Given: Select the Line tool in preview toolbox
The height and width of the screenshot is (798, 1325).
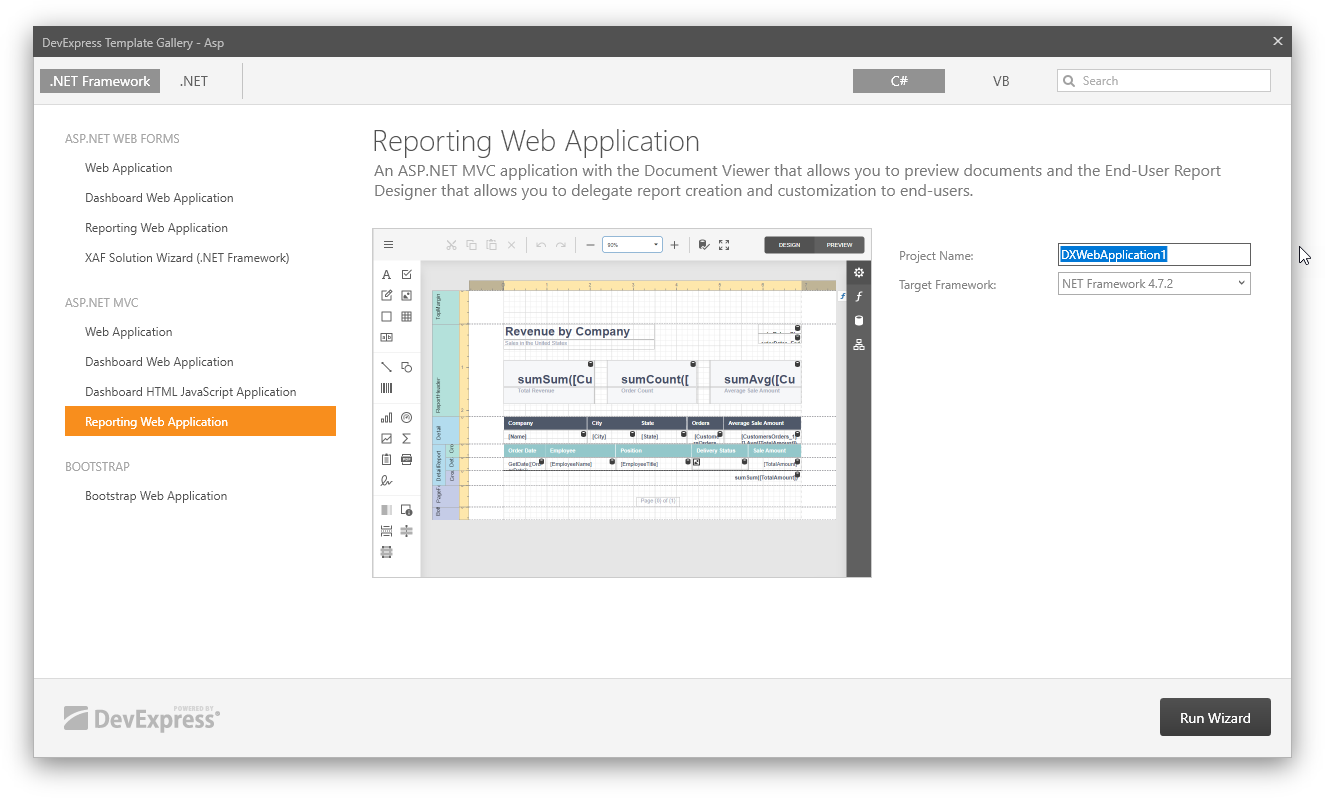Looking at the screenshot, I should click(x=386, y=367).
